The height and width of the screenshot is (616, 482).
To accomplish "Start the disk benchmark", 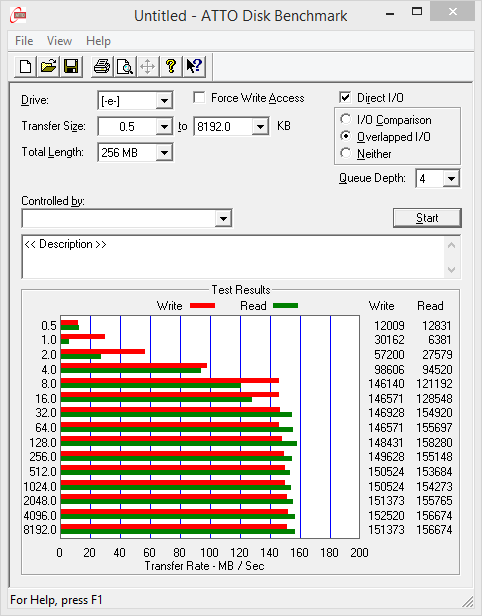I will point(427,218).
